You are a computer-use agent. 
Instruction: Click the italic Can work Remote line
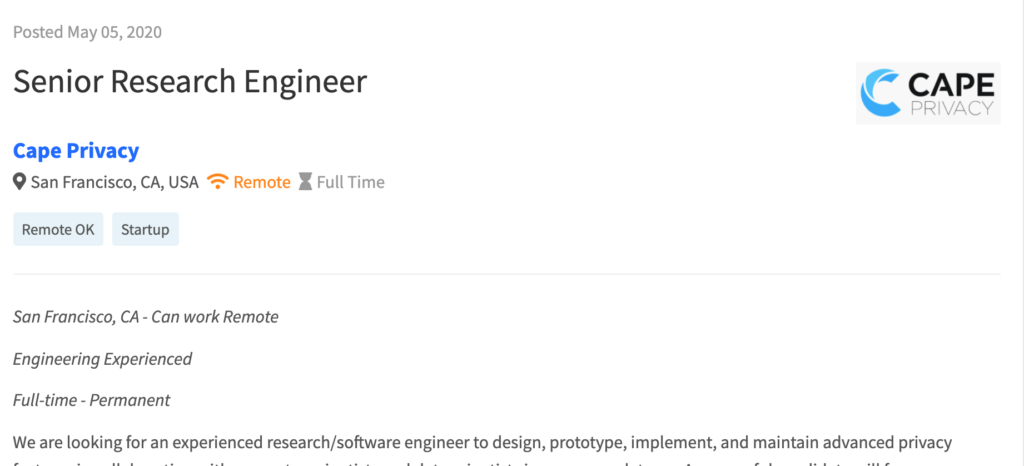click(146, 317)
